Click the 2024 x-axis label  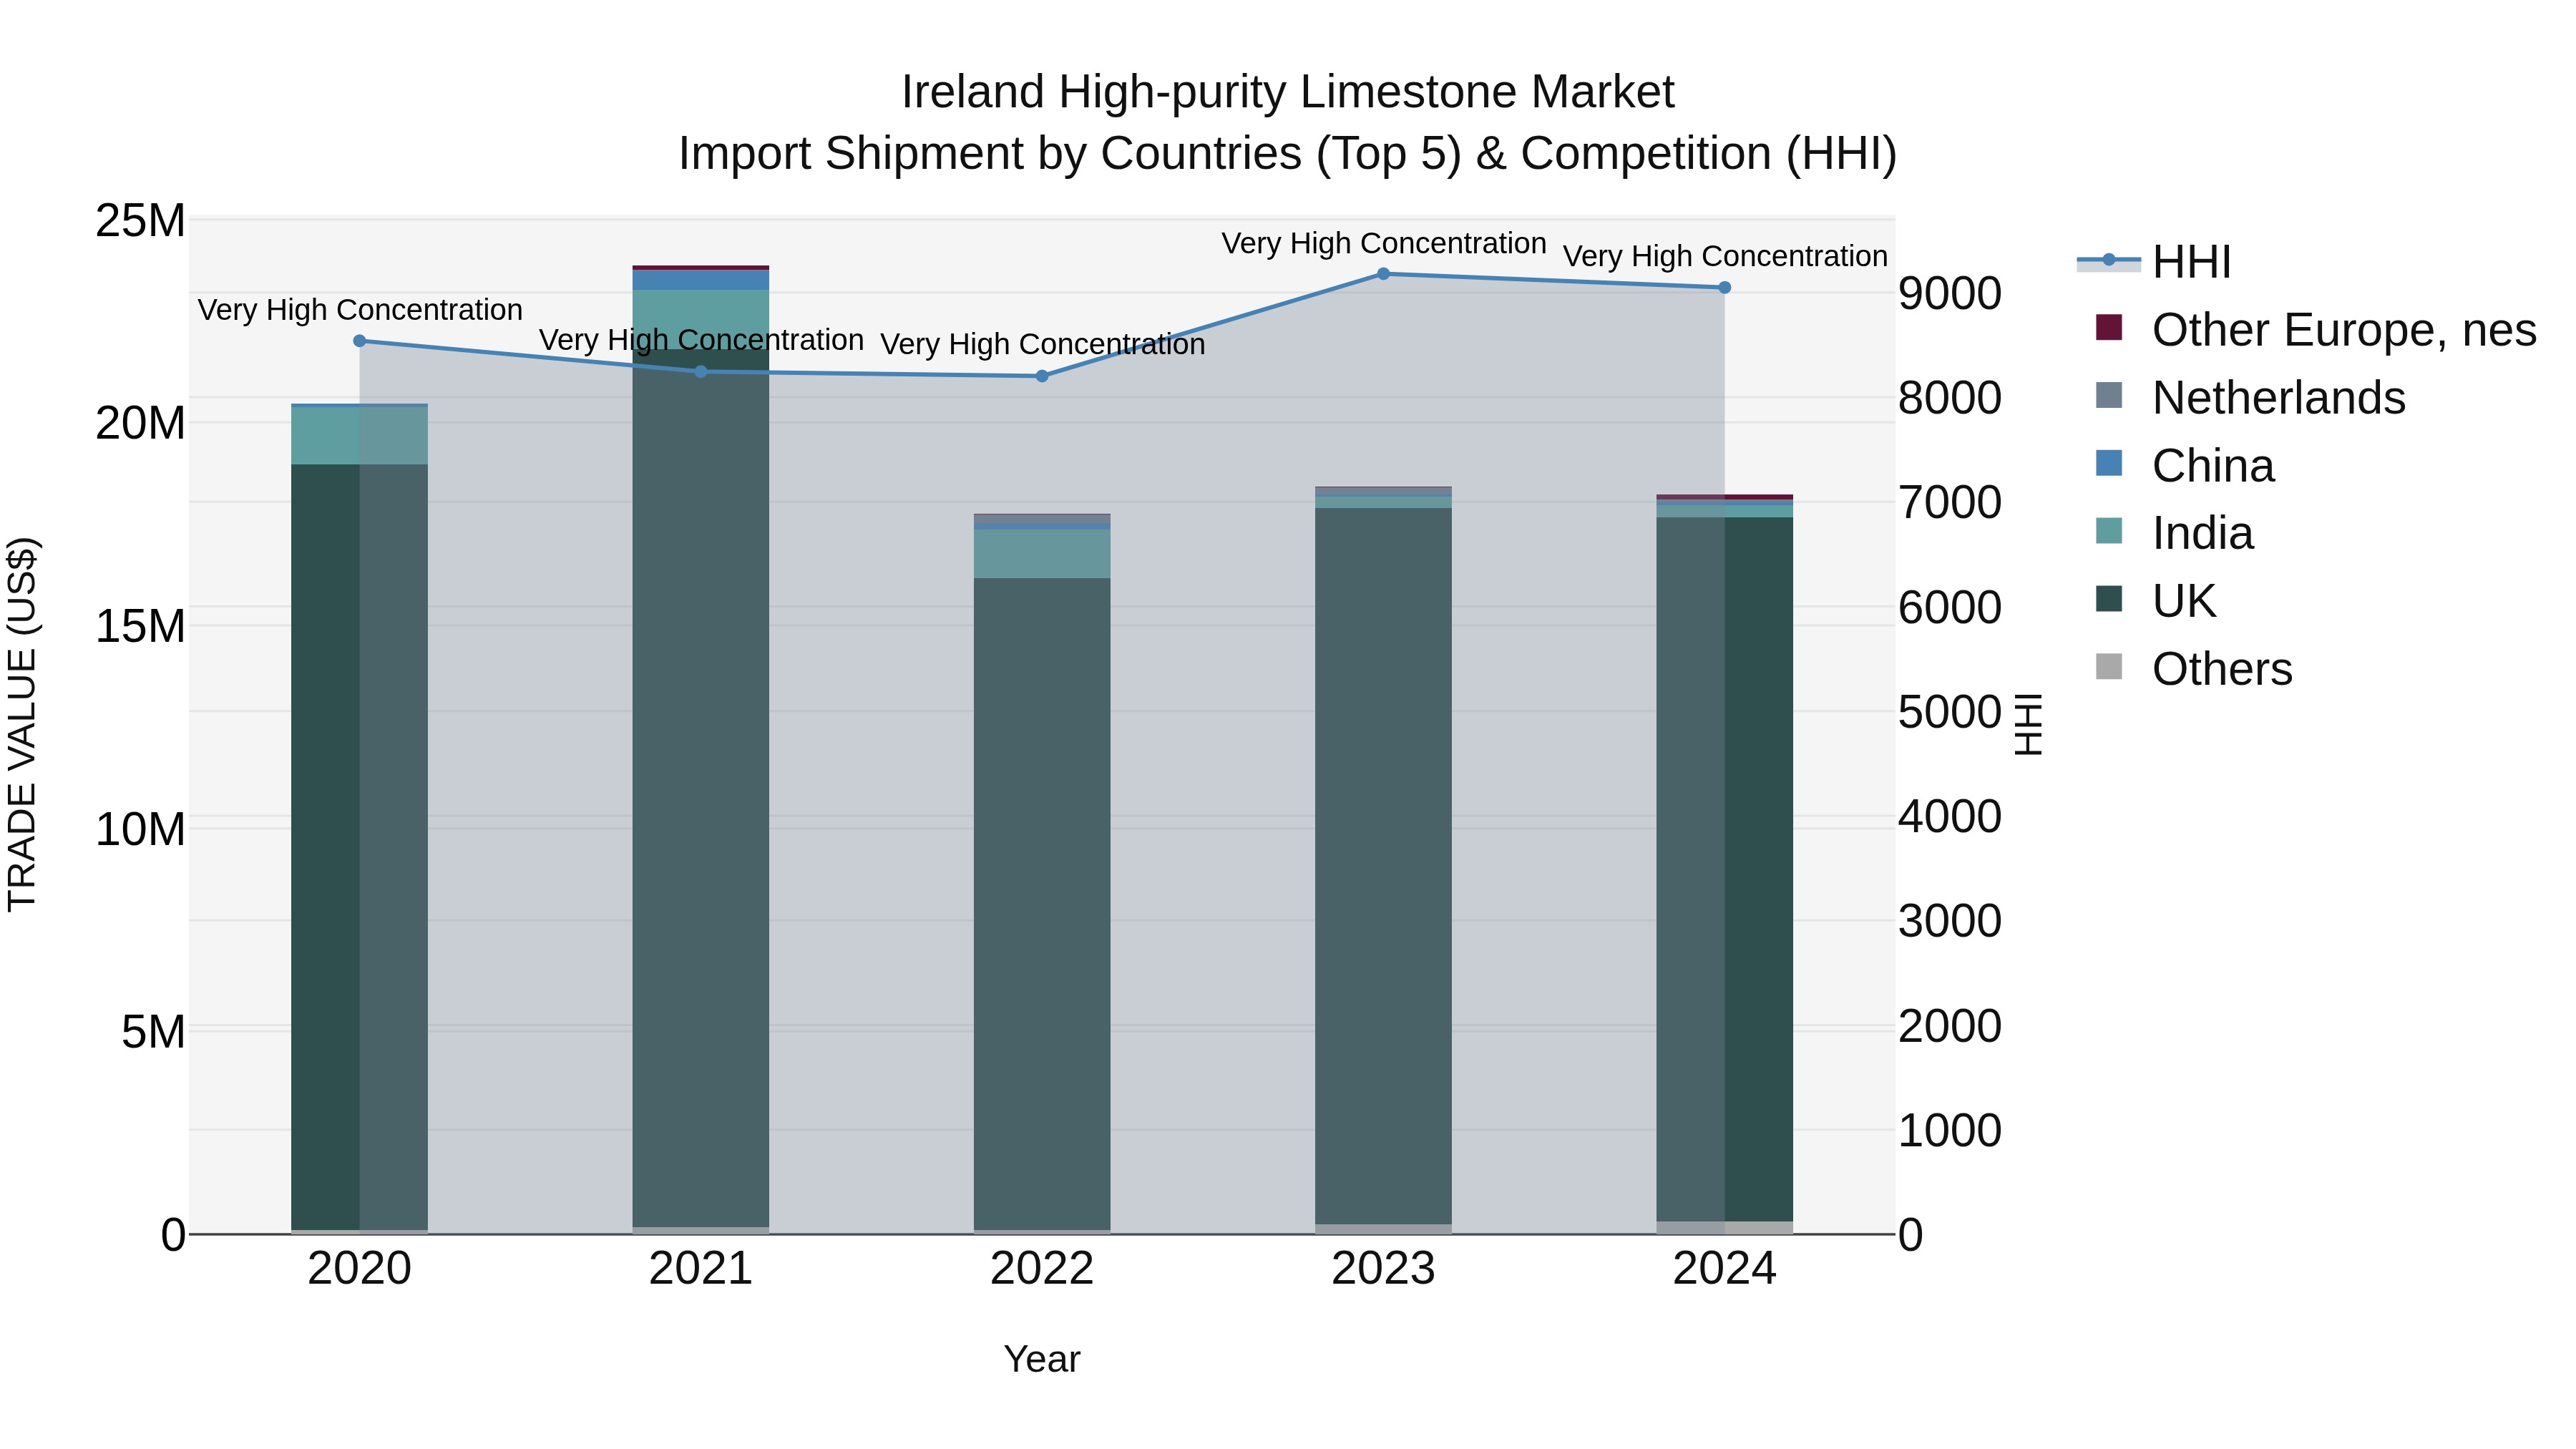click(1725, 1269)
